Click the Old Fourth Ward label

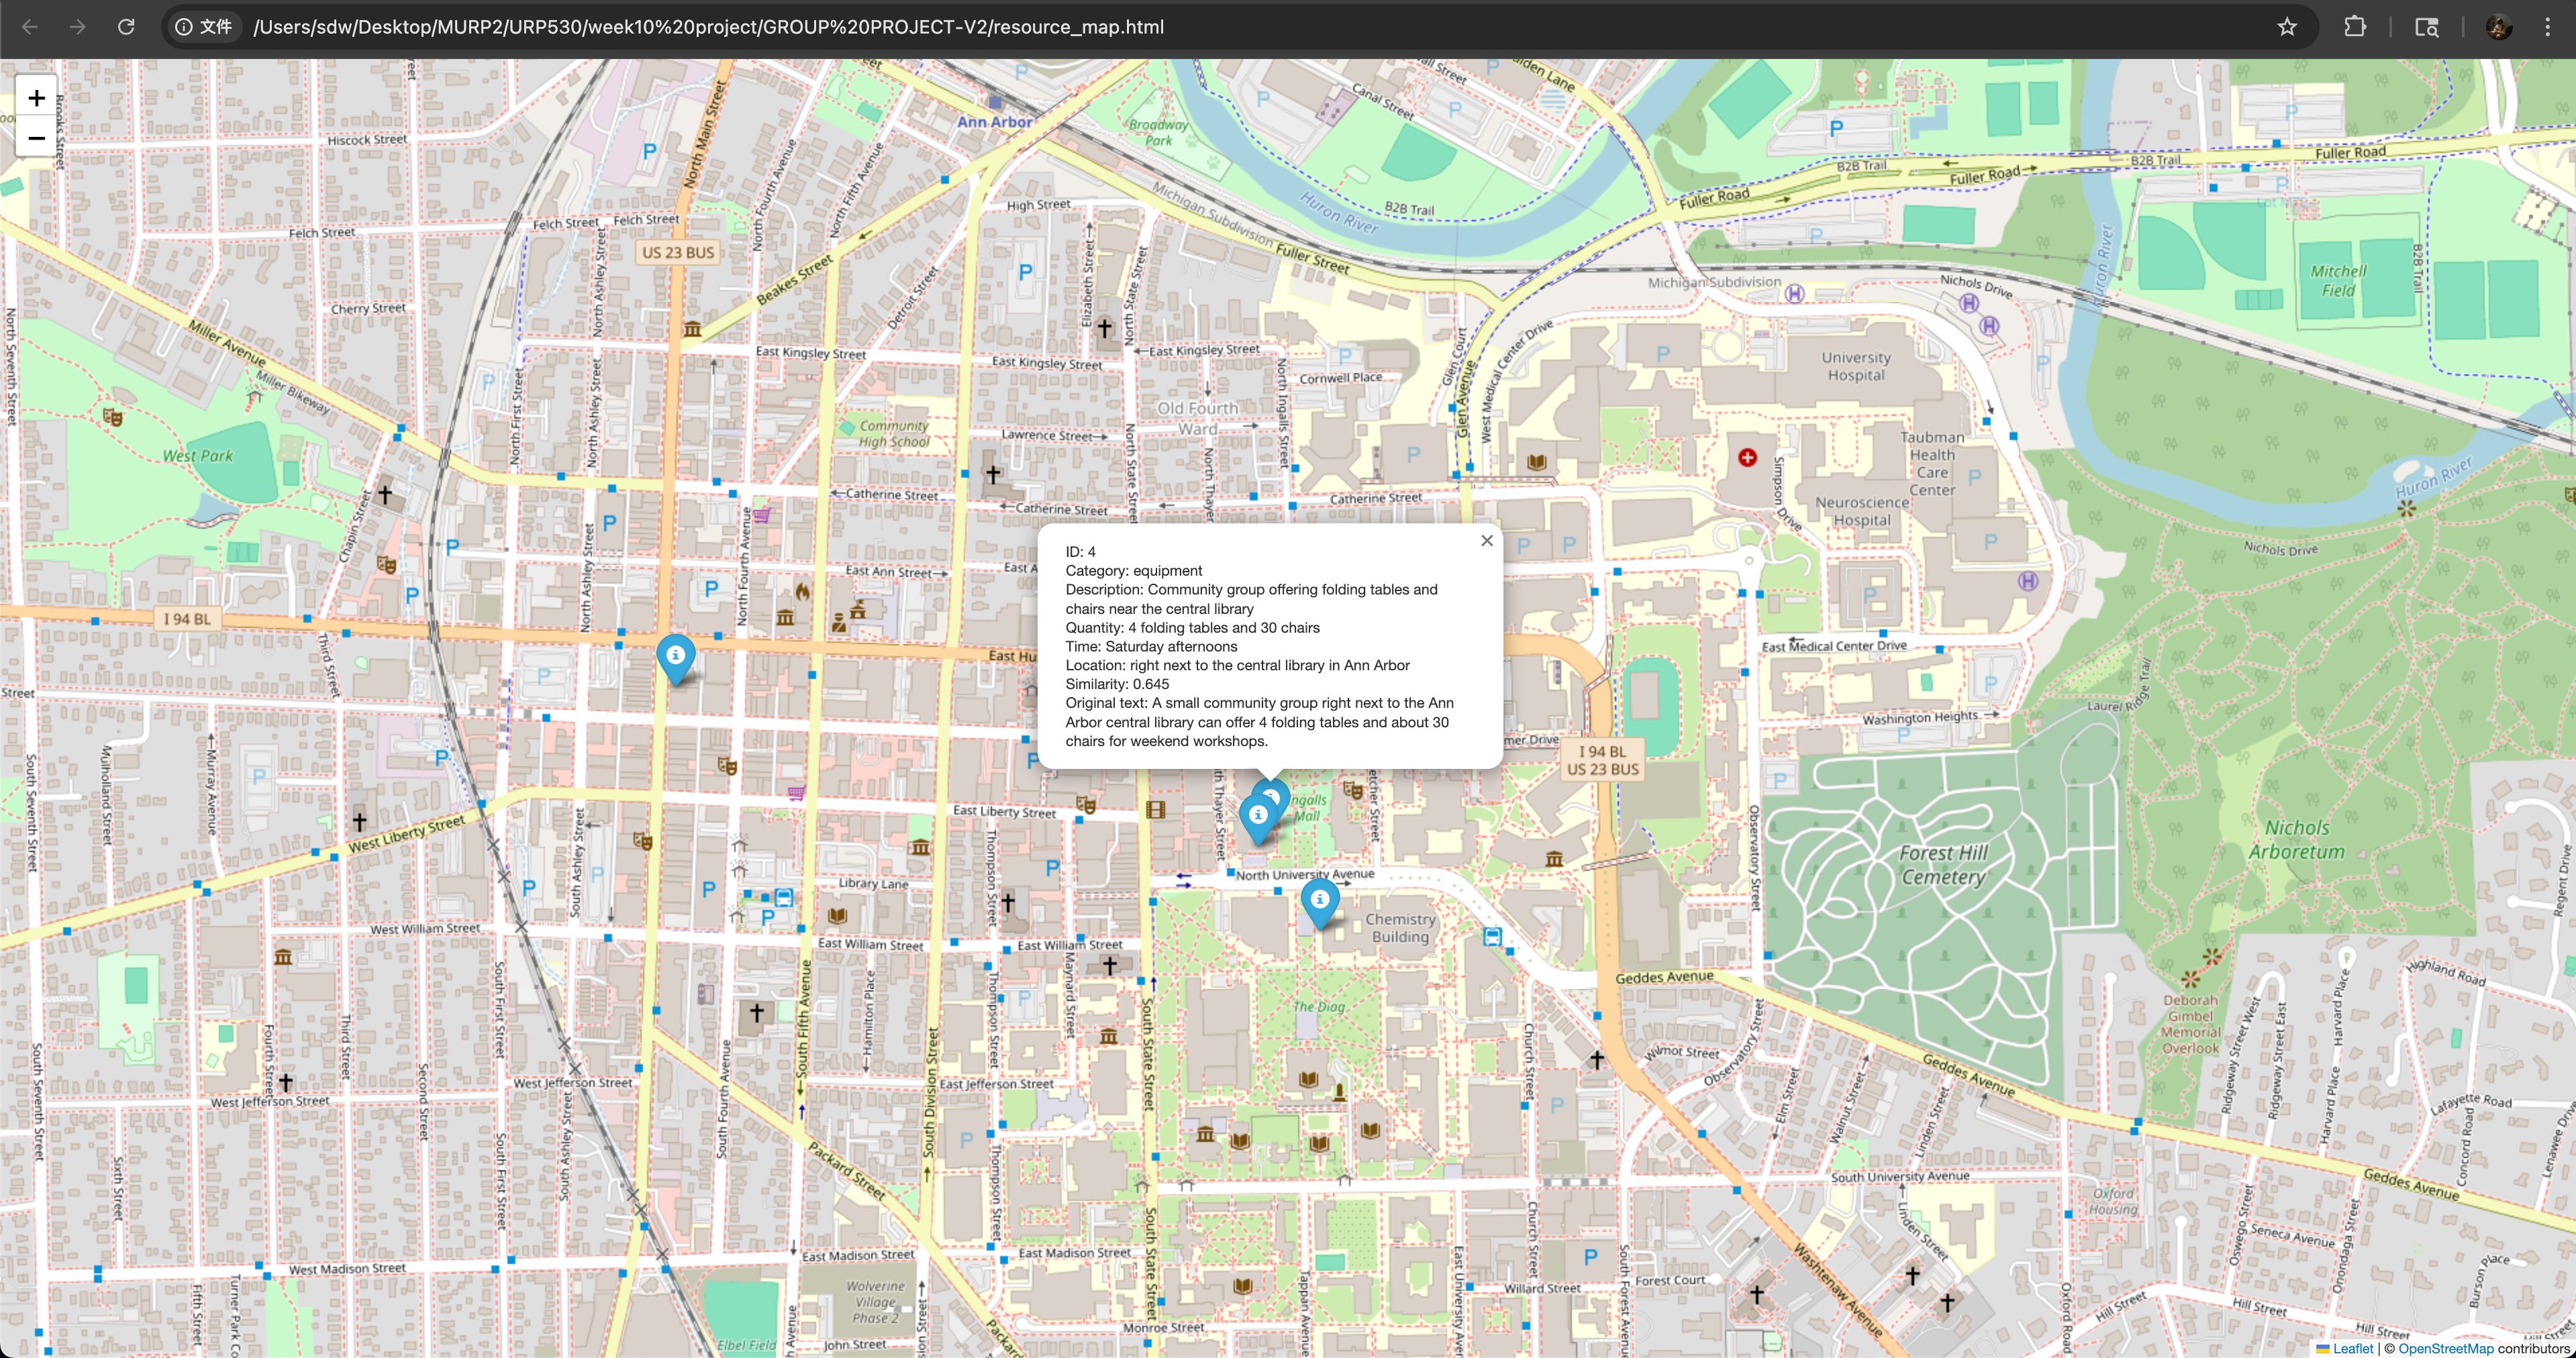[x=1197, y=418]
